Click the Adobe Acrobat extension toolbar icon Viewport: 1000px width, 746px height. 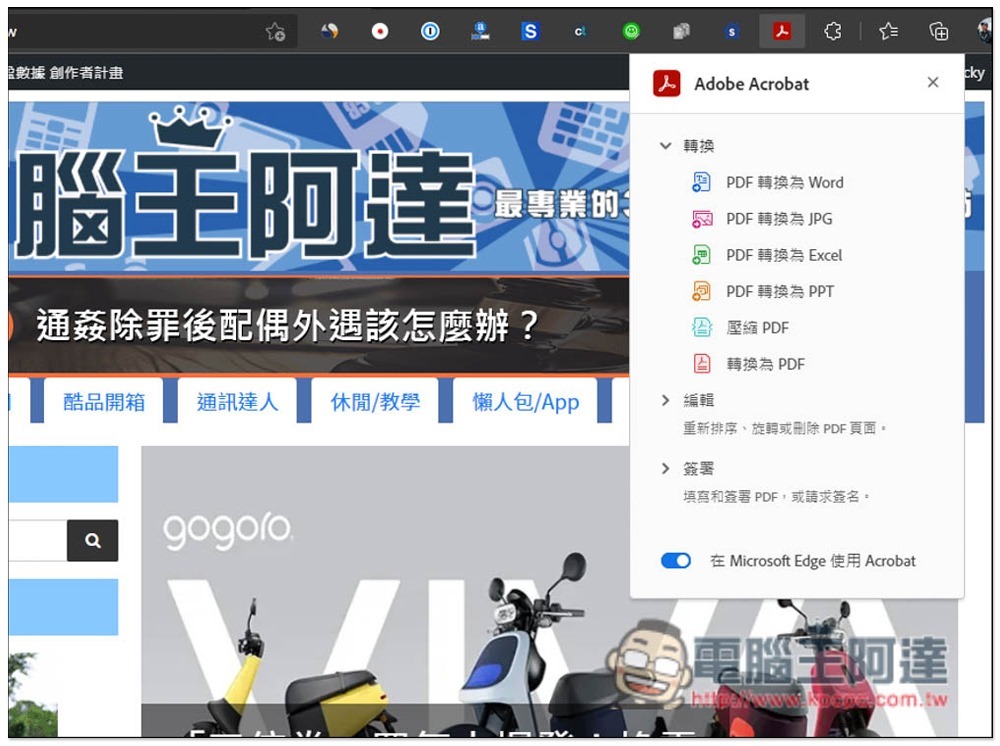(782, 32)
